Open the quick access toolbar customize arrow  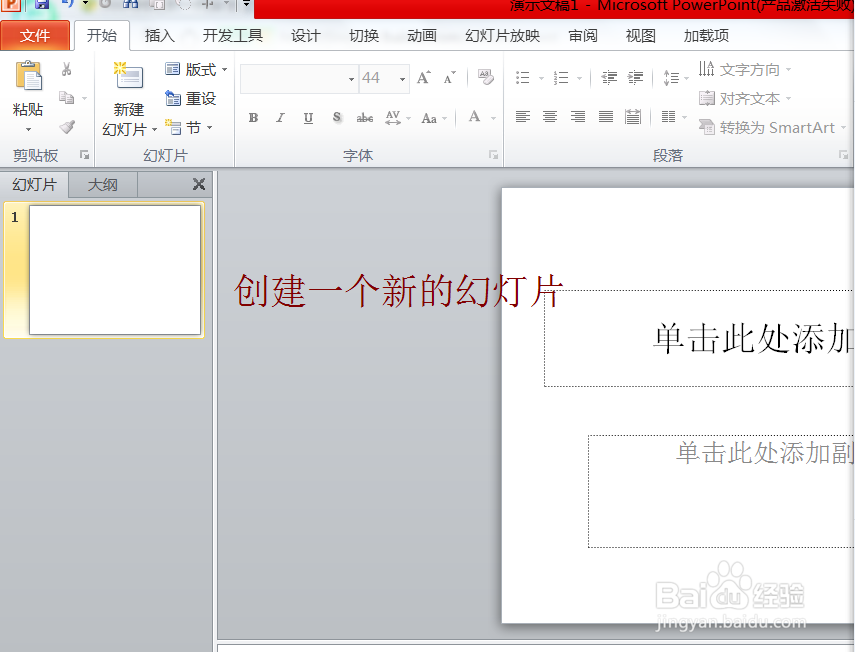coord(246,4)
